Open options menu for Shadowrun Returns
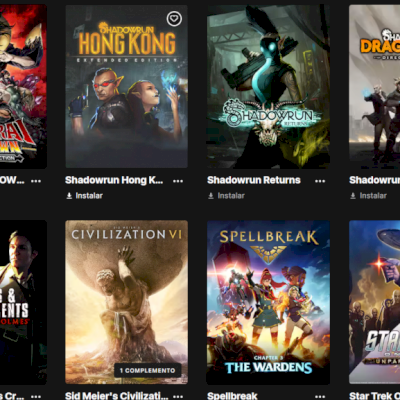This screenshot has width=400, height=400. [x=320, y=181]
